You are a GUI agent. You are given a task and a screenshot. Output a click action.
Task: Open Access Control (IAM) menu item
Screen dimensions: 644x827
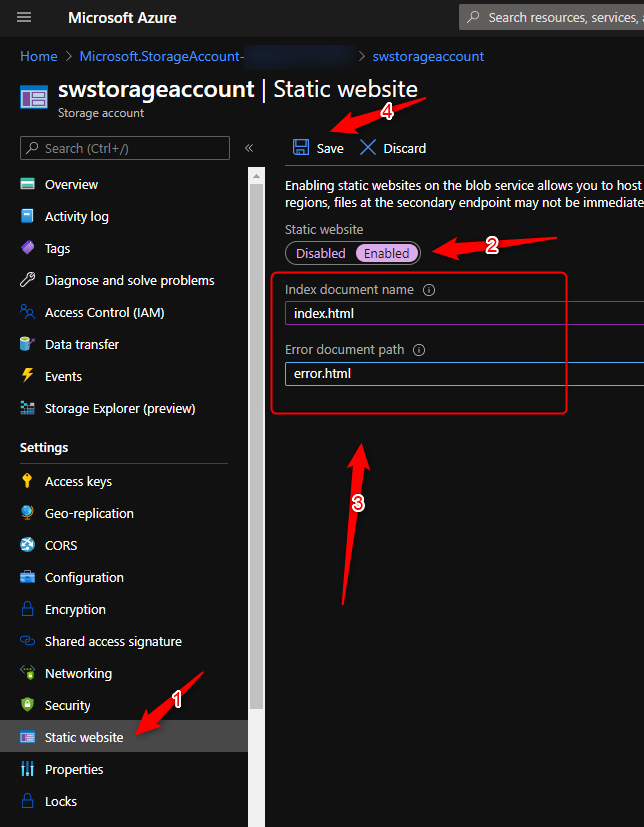(x=104, y=312)
